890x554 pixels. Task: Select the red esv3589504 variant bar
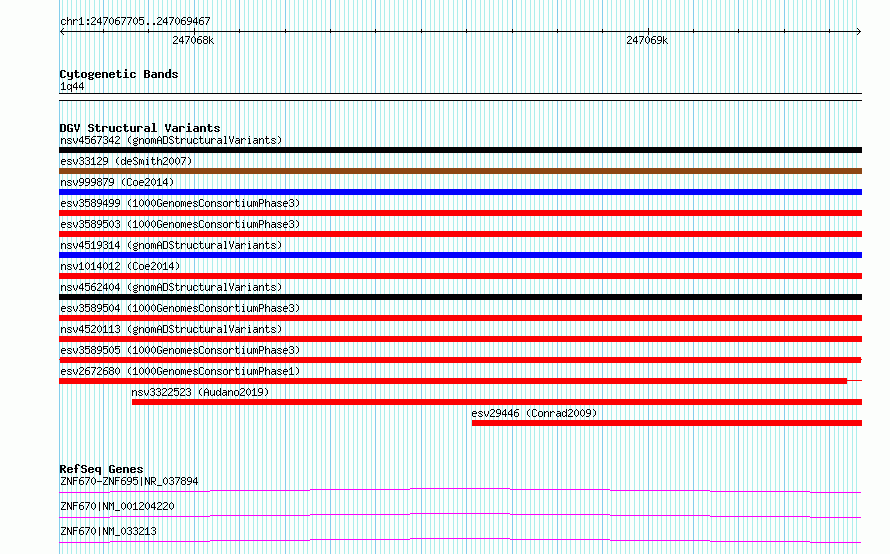click(460, 318)
